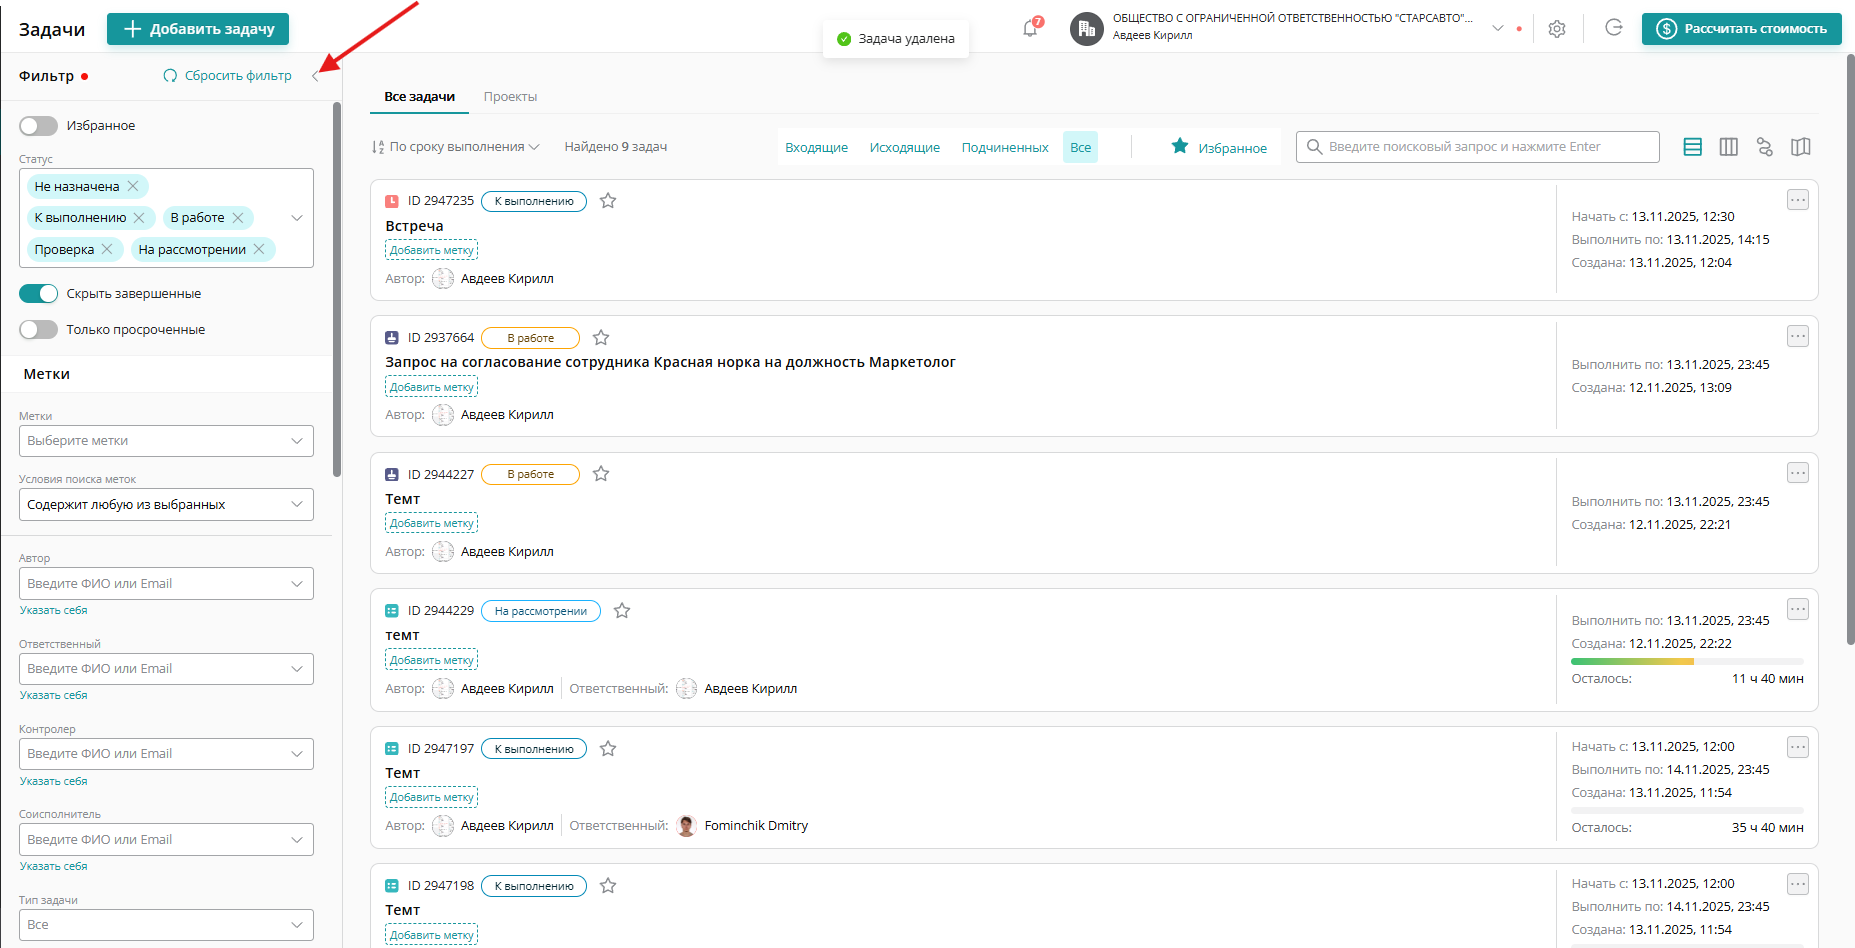Screen dimensions: 1855x948
Task: Remove the "В работе" status filter chip
Action: tap(238, 218)
